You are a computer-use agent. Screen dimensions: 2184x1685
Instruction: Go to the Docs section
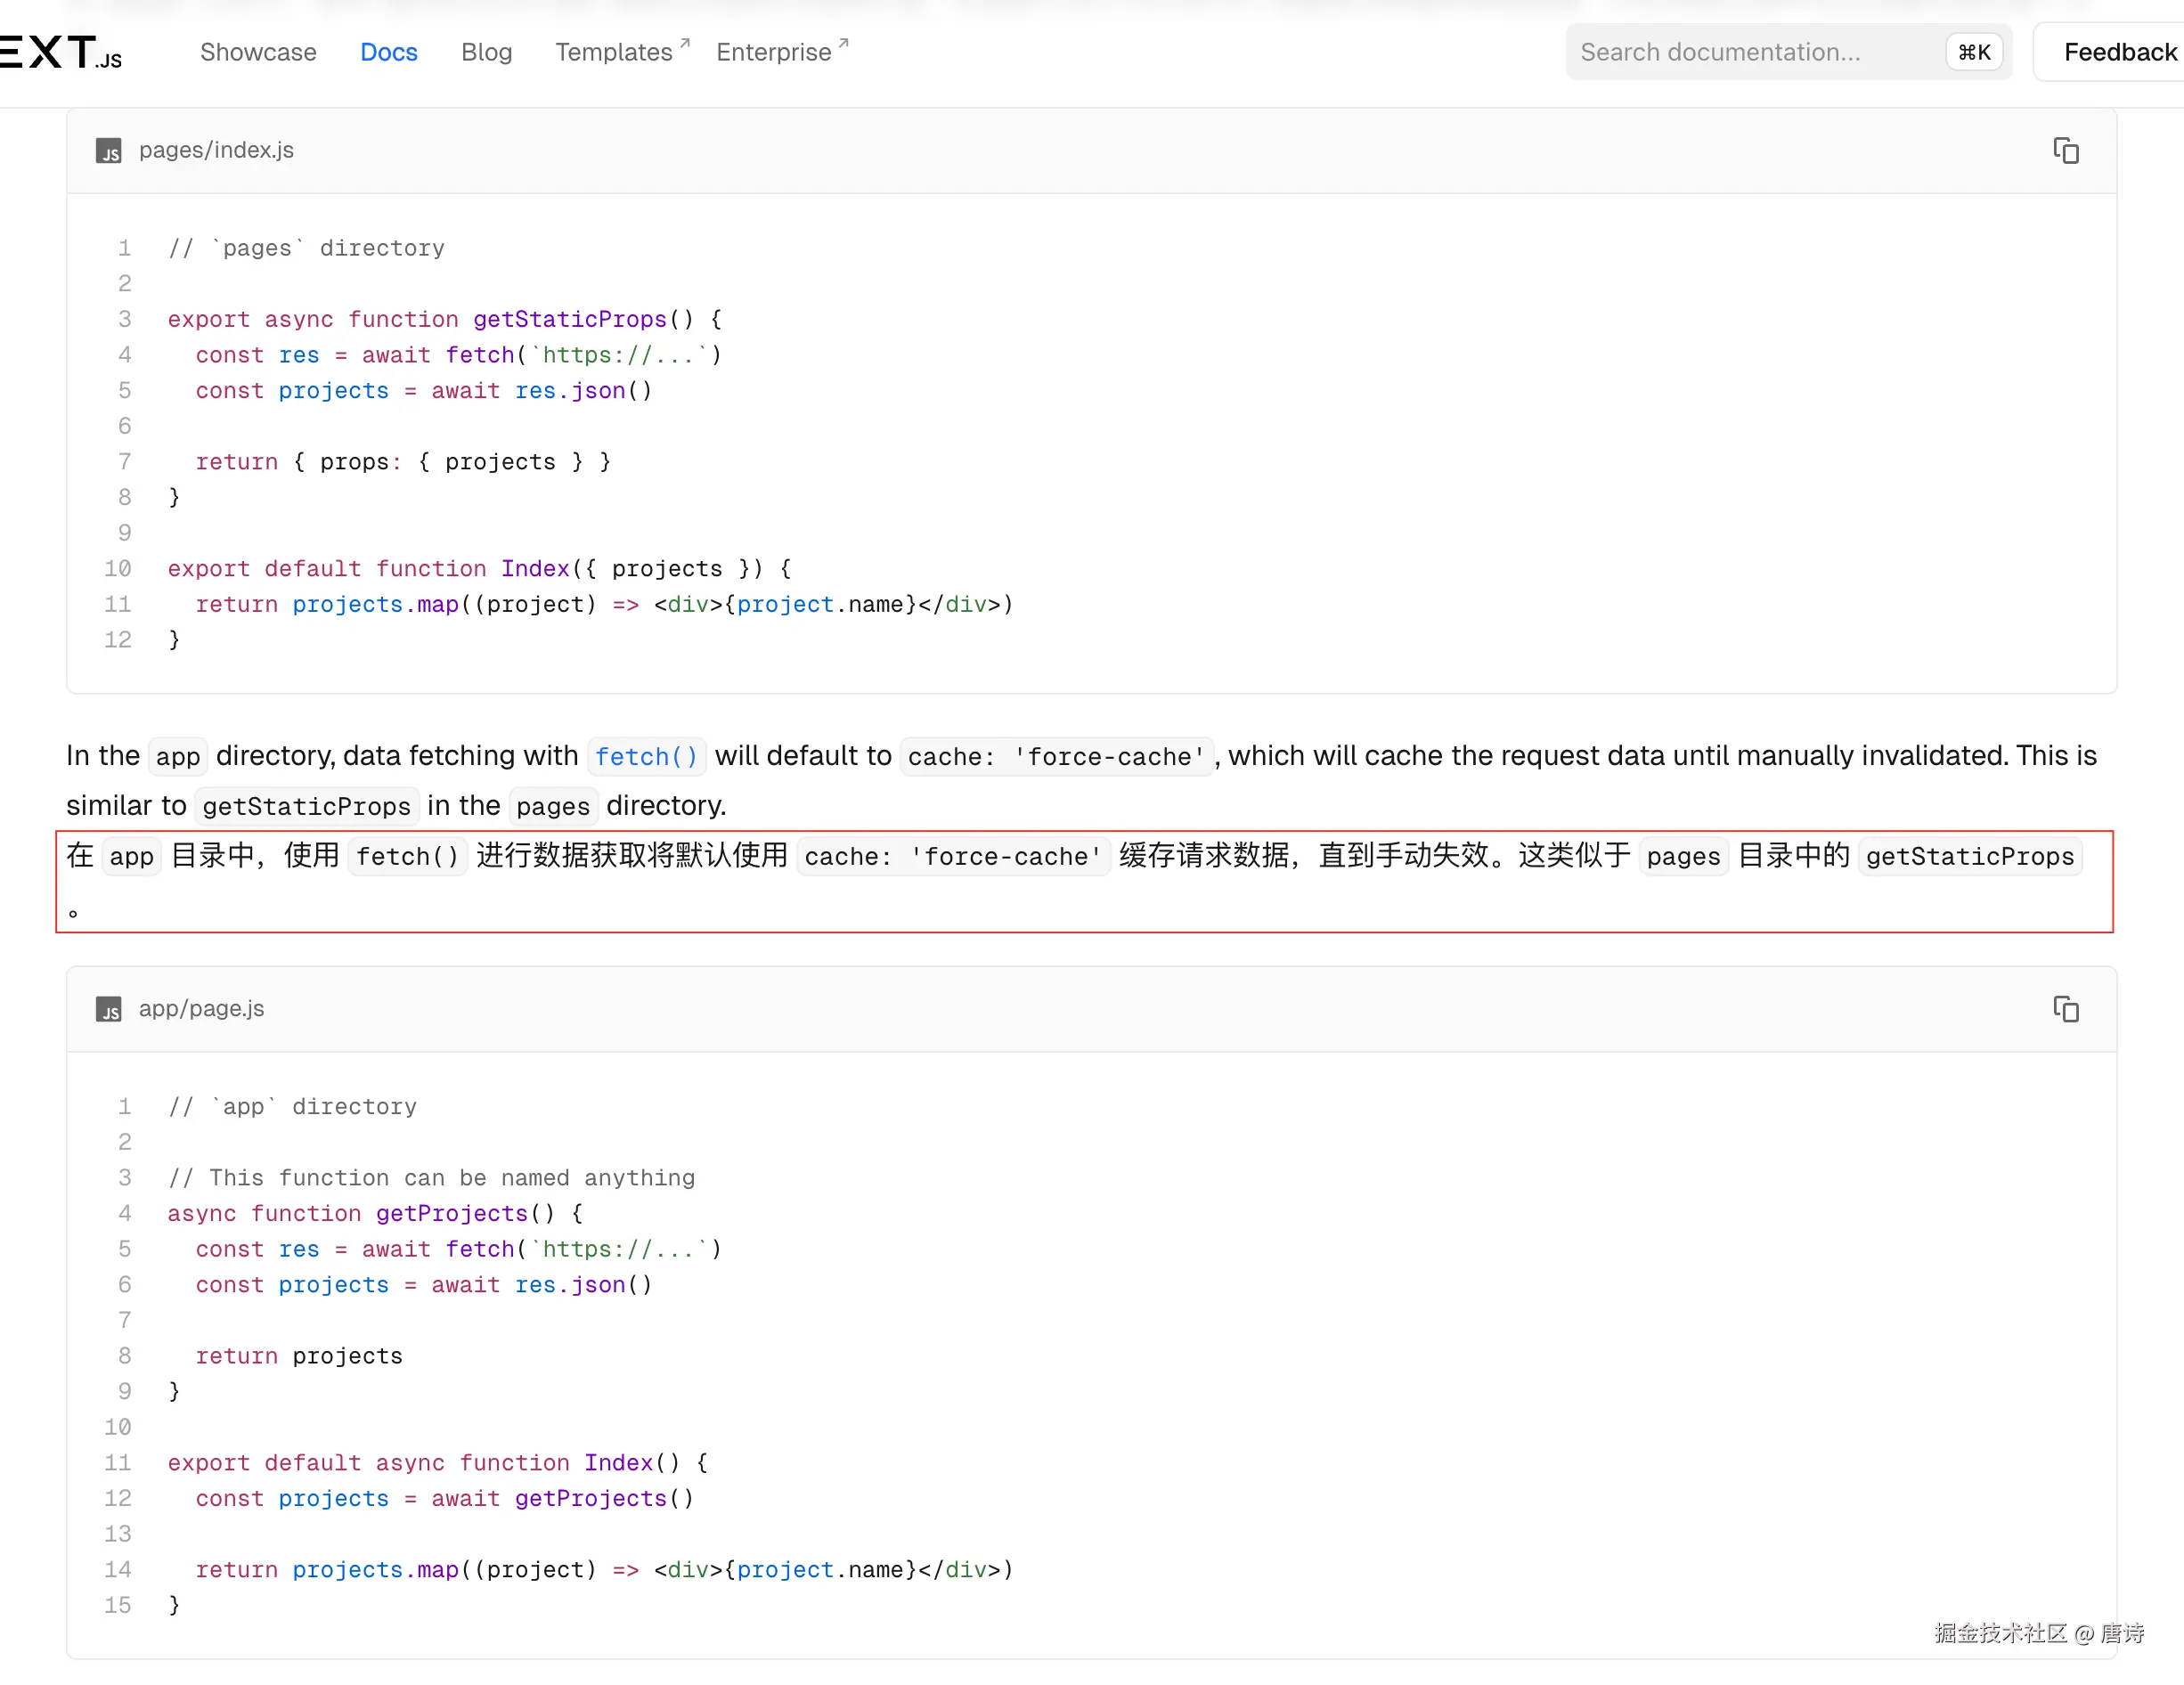pyautogui.click(x=388, y=52)
